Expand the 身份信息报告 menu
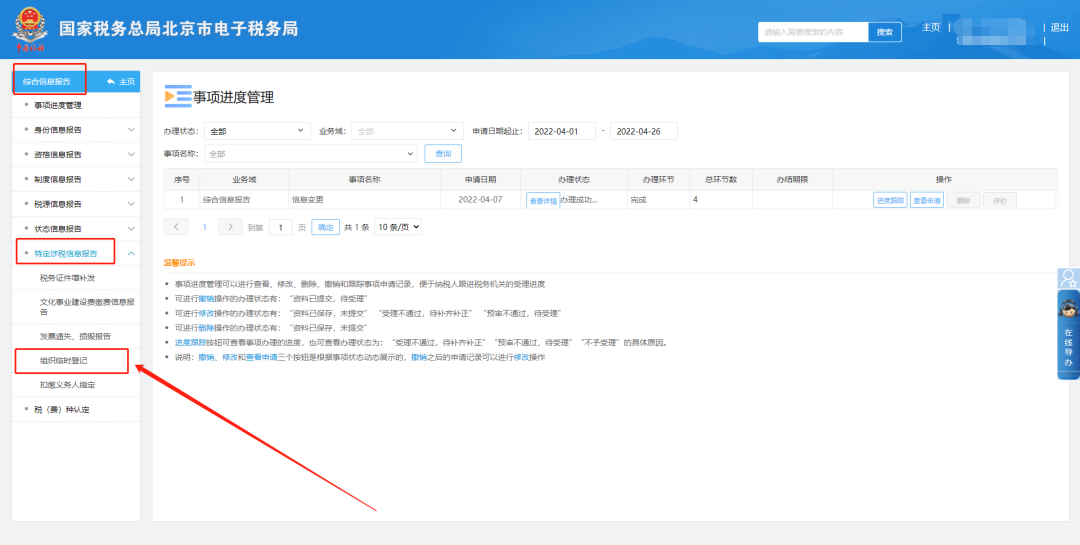 pyautogui.click(x=131, y=130)
